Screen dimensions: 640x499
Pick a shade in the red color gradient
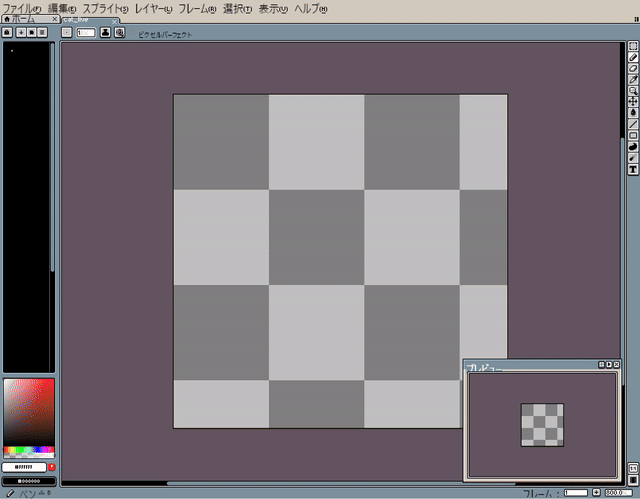(29, 412)
